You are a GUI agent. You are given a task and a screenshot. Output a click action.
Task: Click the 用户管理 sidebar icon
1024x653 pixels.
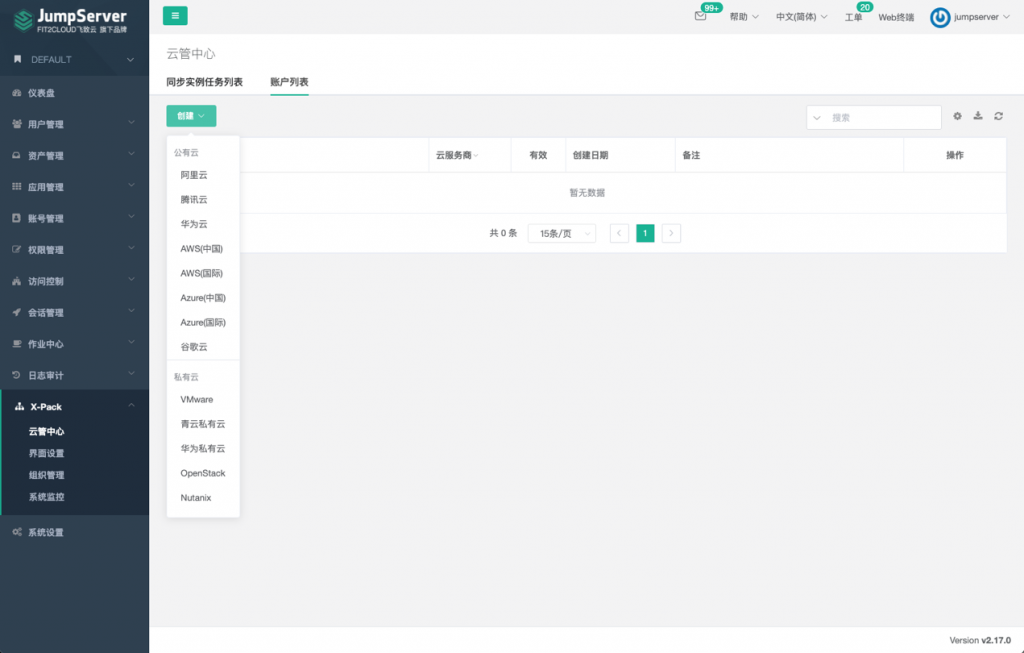pos(16,124)
